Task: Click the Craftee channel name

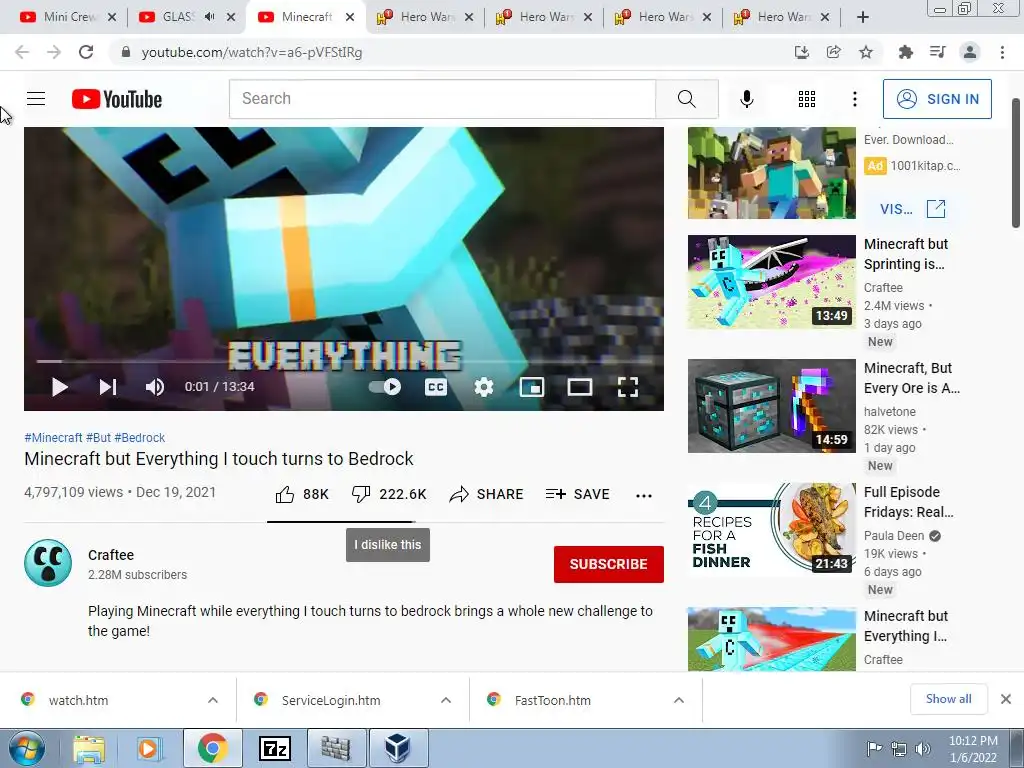Action: coord(111,555)
